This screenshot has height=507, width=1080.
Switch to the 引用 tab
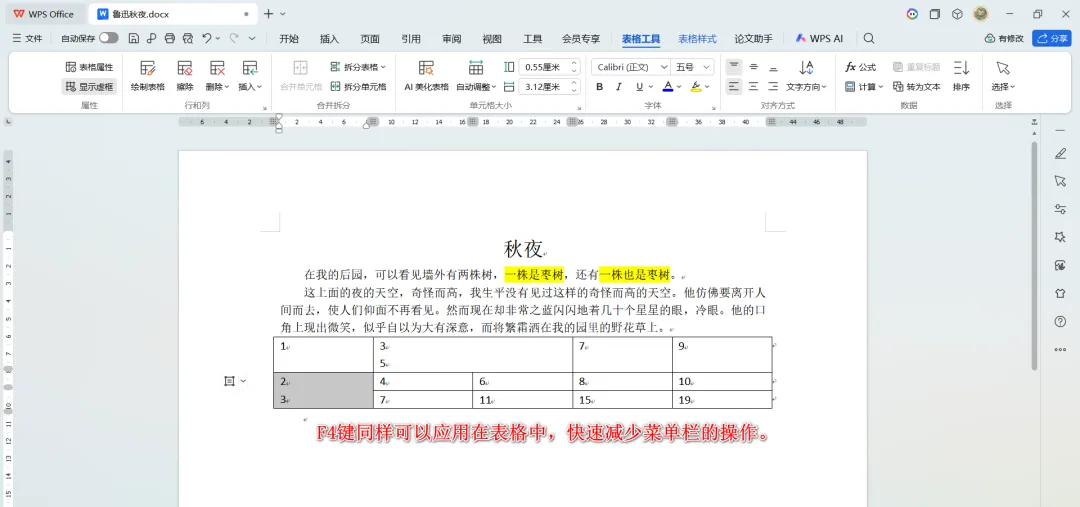click(x=411, y=39)
